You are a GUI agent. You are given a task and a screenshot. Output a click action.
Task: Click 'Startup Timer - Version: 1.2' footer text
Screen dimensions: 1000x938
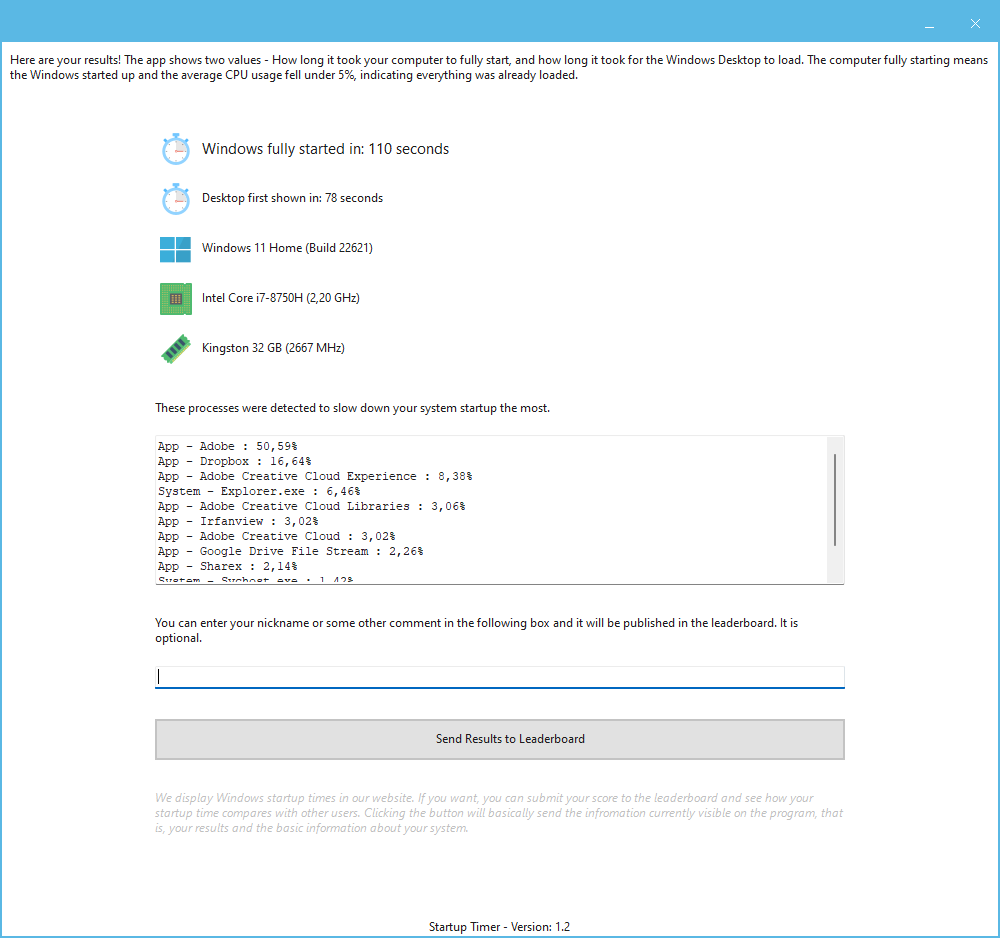[x=499, y=927]
